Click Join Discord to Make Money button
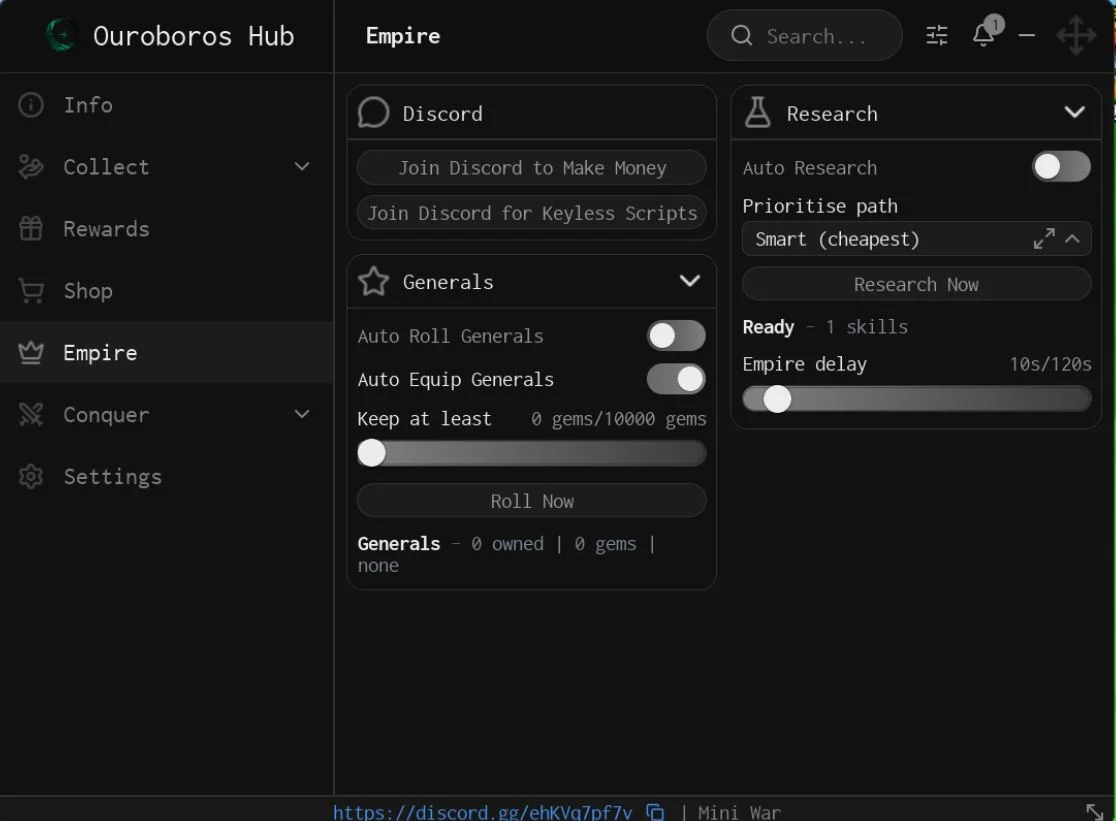This screenshot has height=821, width=1116. click(532, 168)
